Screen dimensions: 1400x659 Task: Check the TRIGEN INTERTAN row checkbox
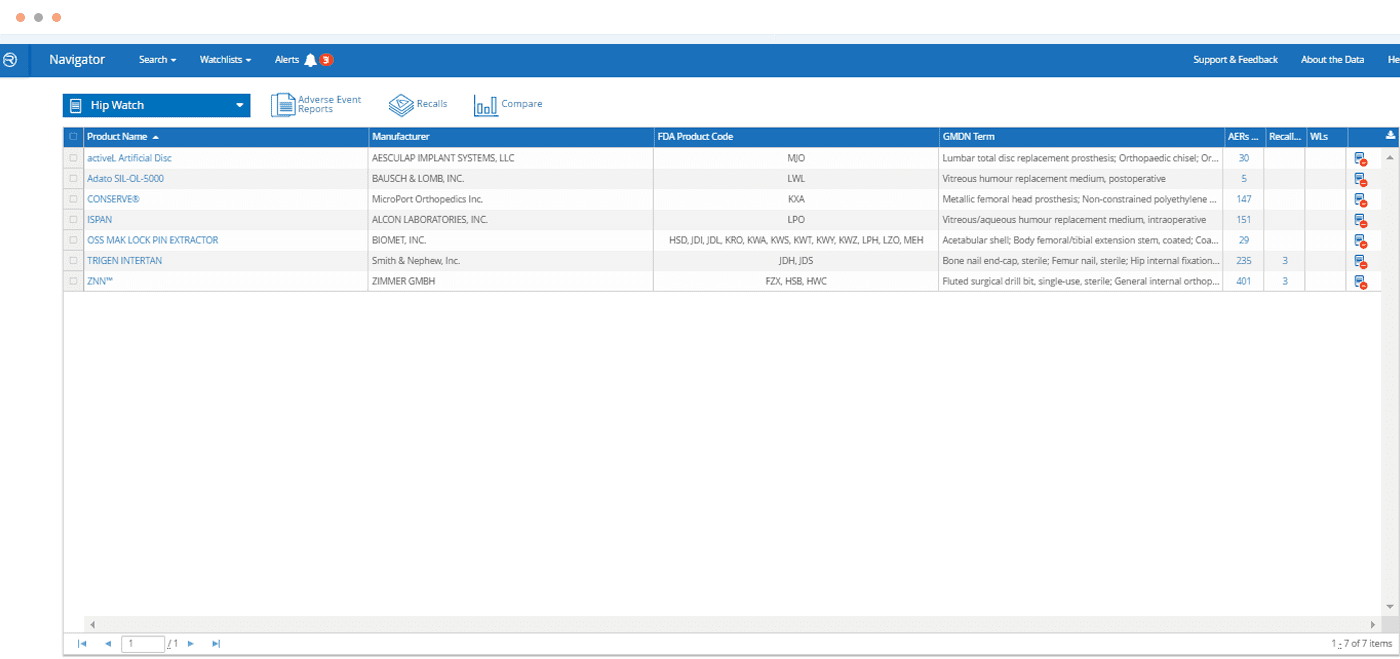(73, 261)
